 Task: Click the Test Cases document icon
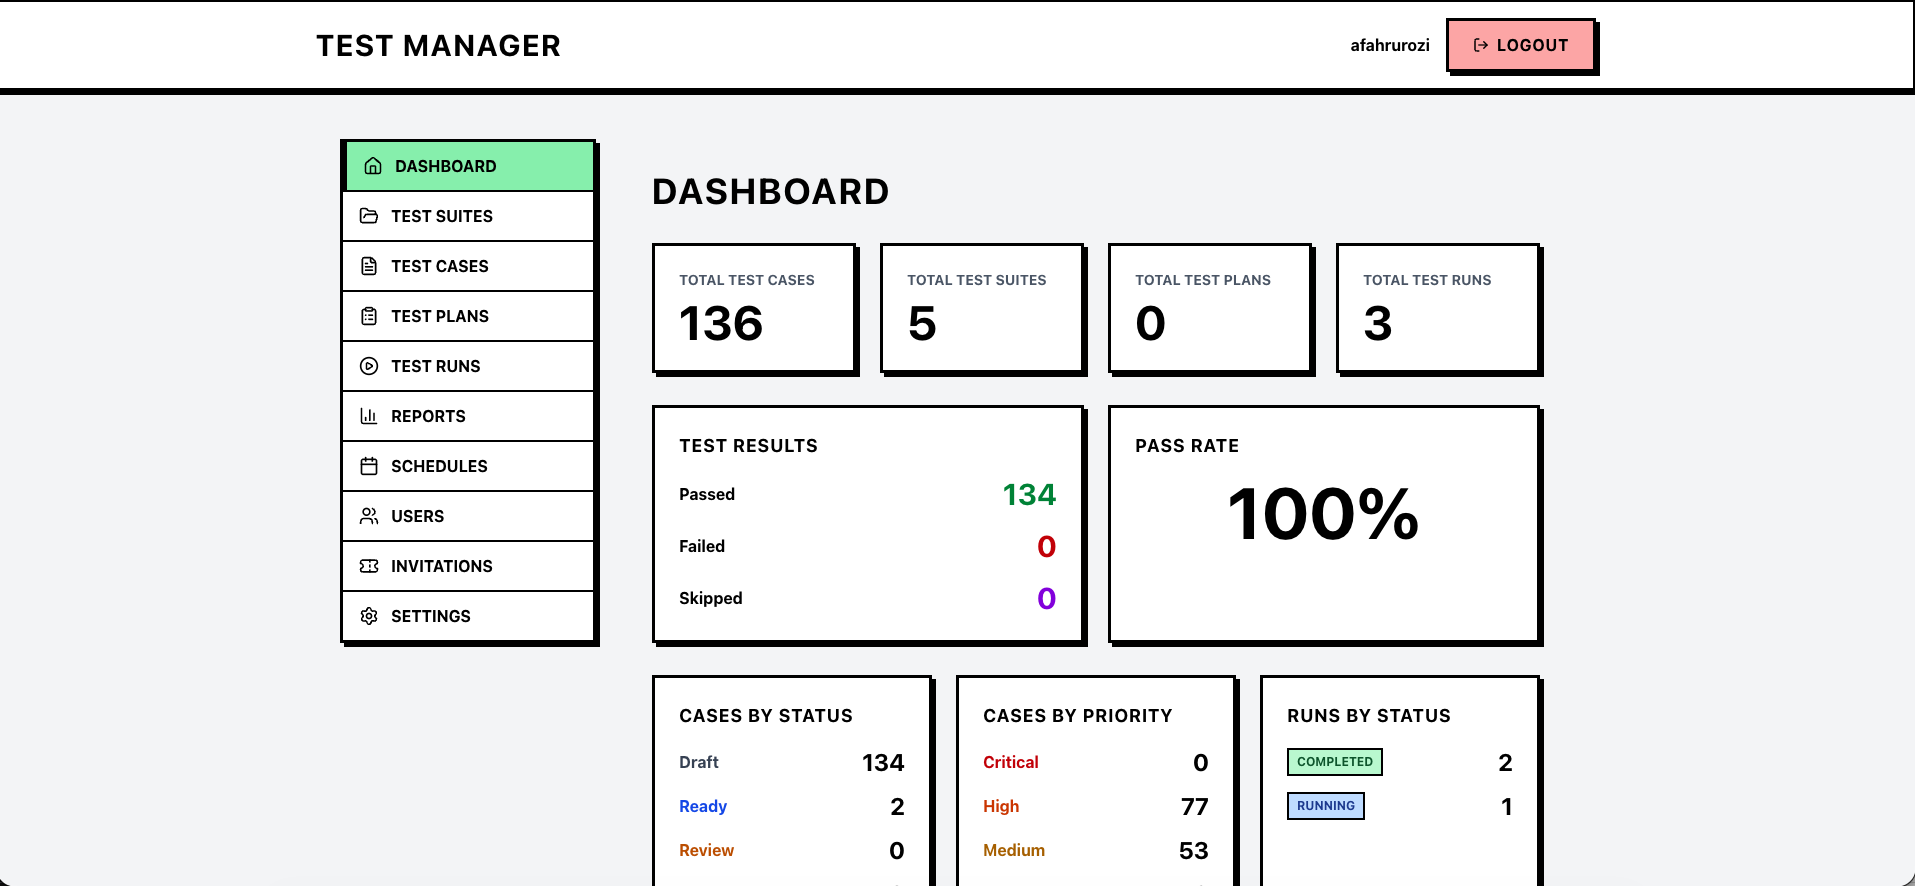369,266
